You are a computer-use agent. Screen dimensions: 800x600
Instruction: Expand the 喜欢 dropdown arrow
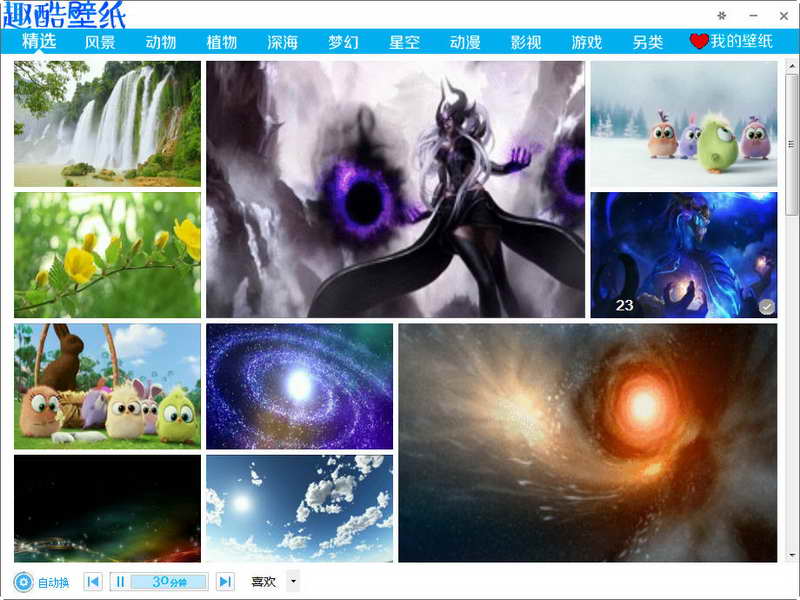pos(293,581)
